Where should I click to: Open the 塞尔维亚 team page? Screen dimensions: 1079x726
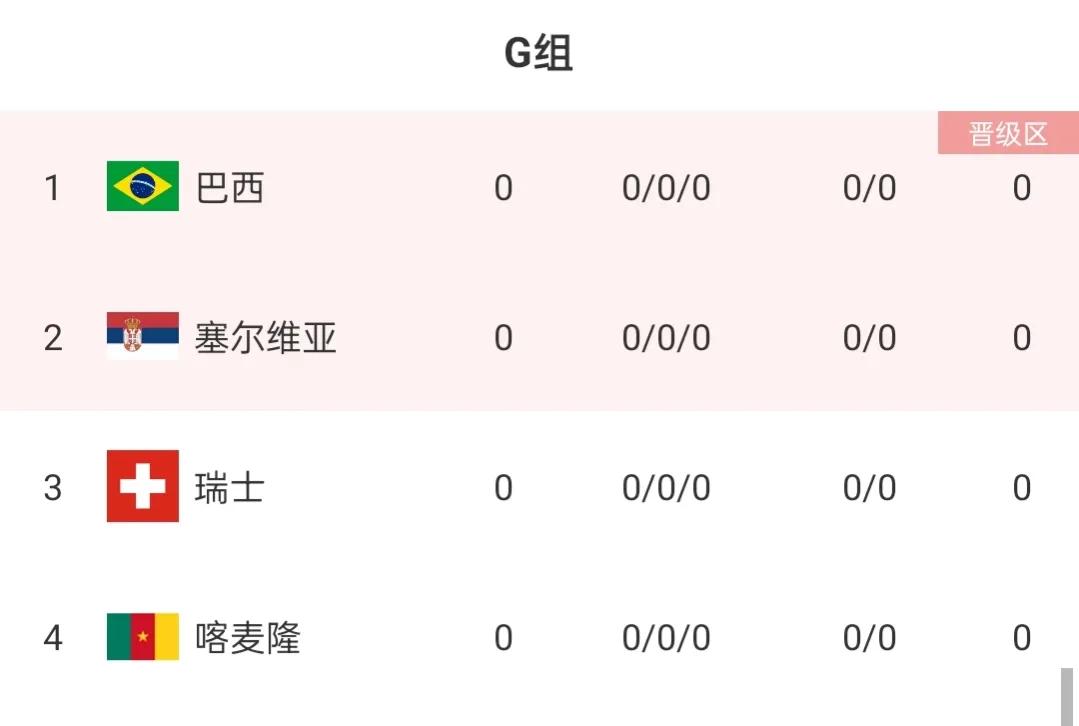tap(266, 338)
